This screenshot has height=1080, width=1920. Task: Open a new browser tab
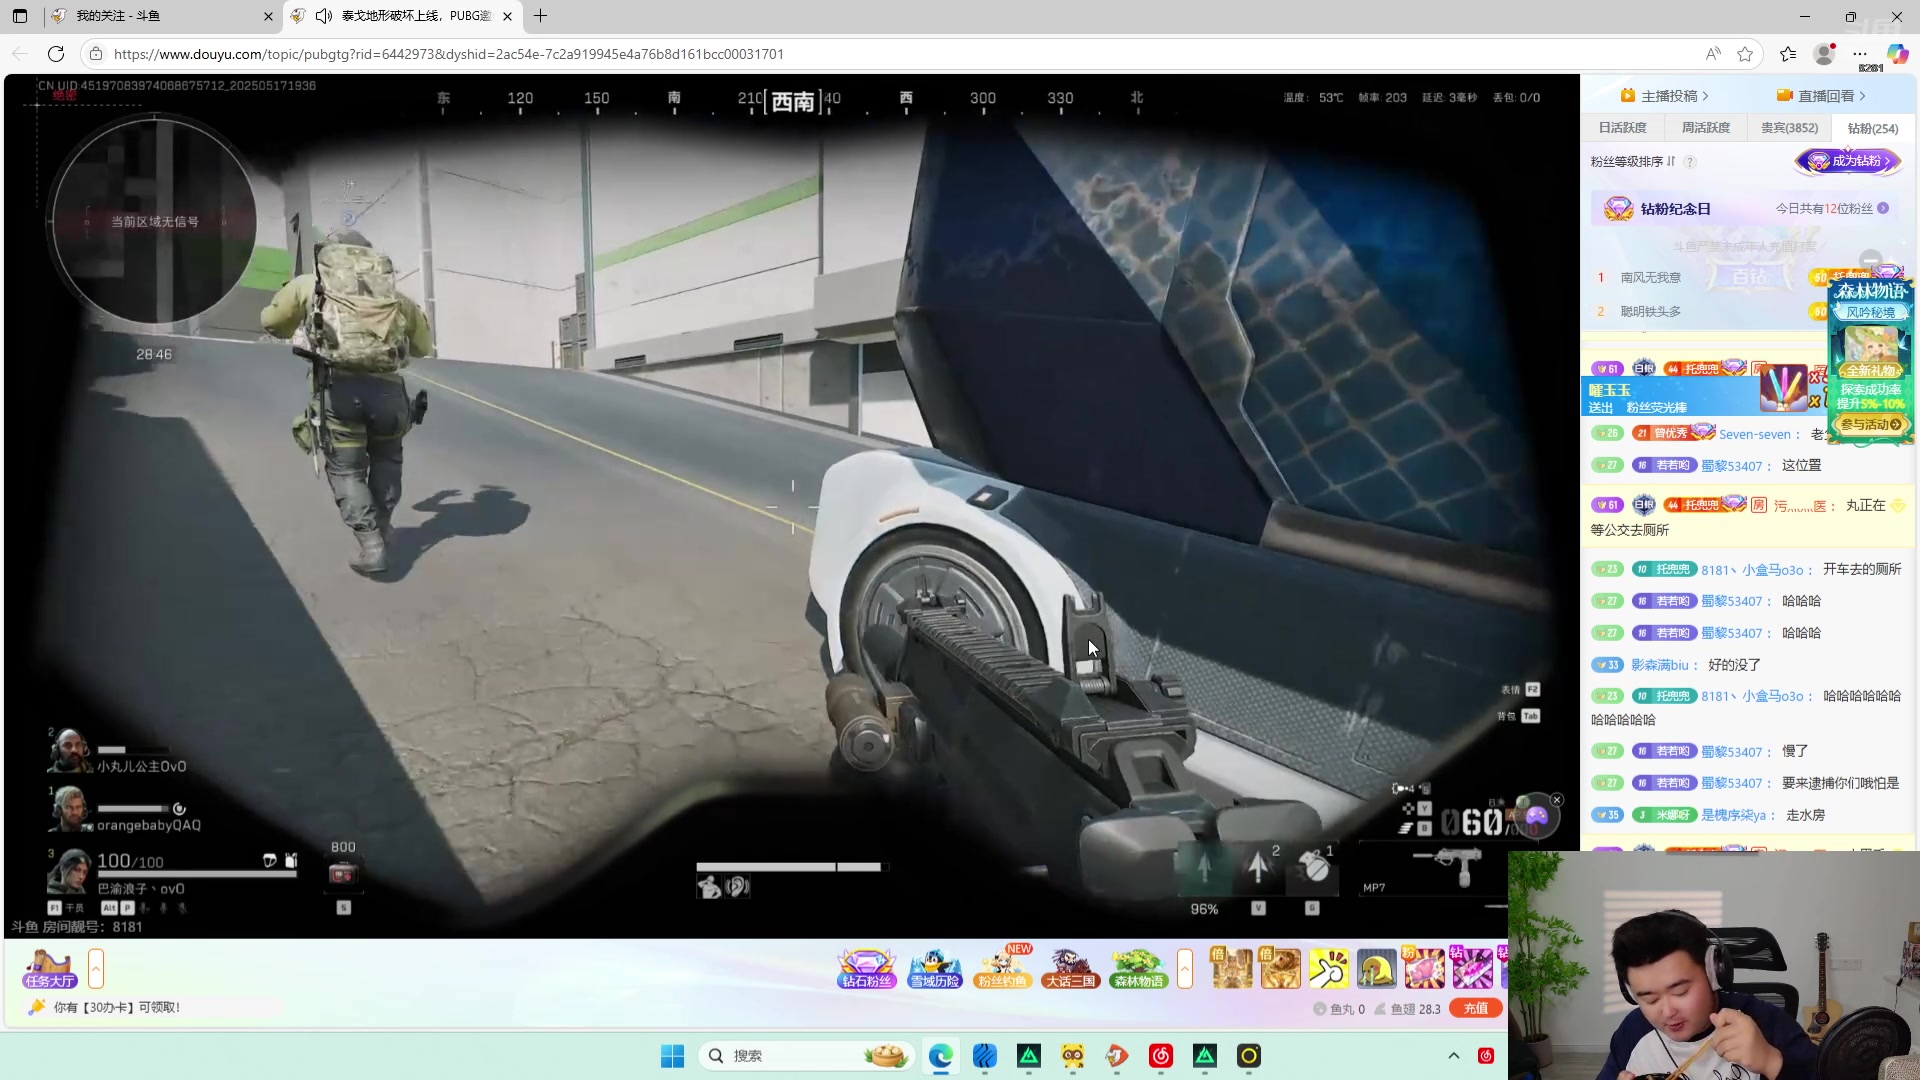pos(540,16)
